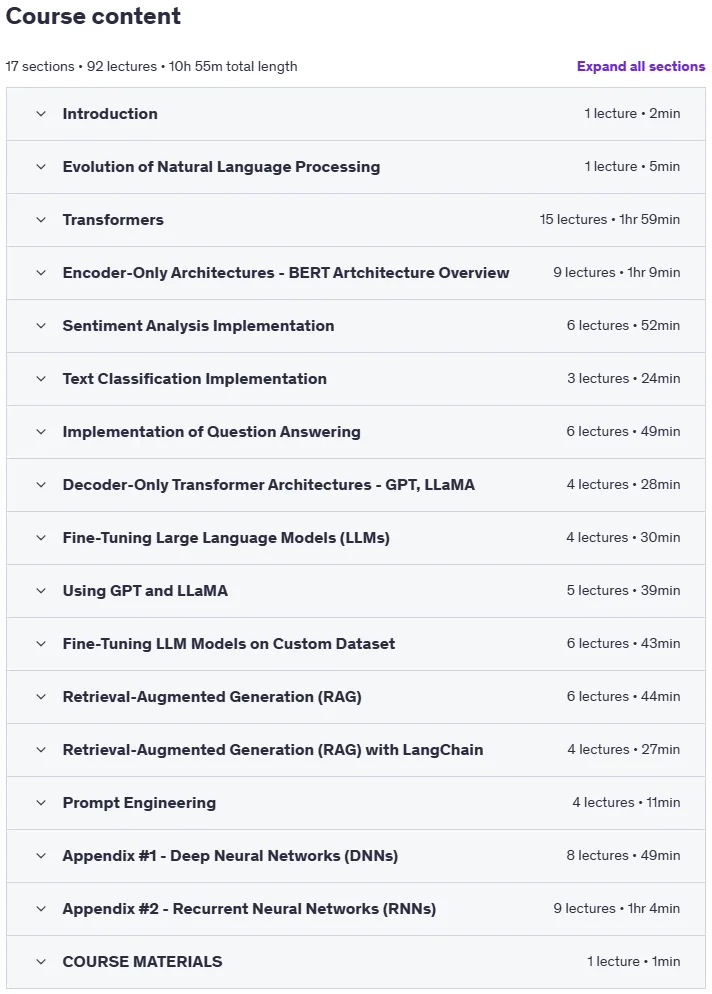Image resolution: width=712 pixels, height=994 pixels.
Task: Expand chevron for Implementation of Question Answering
Action: click(x=41, y=432)
